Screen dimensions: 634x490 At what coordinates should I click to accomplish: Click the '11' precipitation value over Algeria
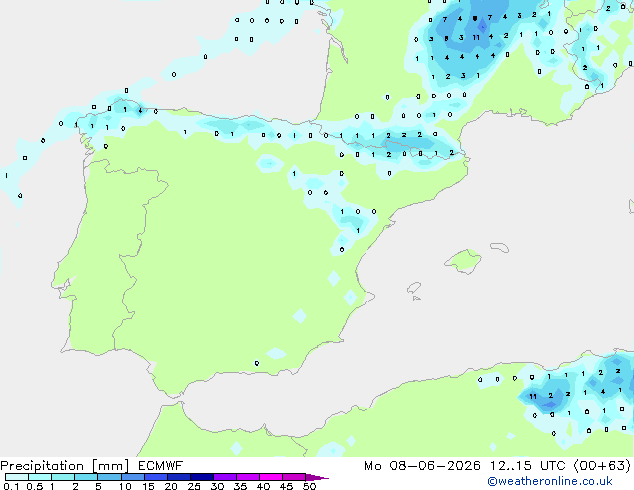tap(533, 396)
